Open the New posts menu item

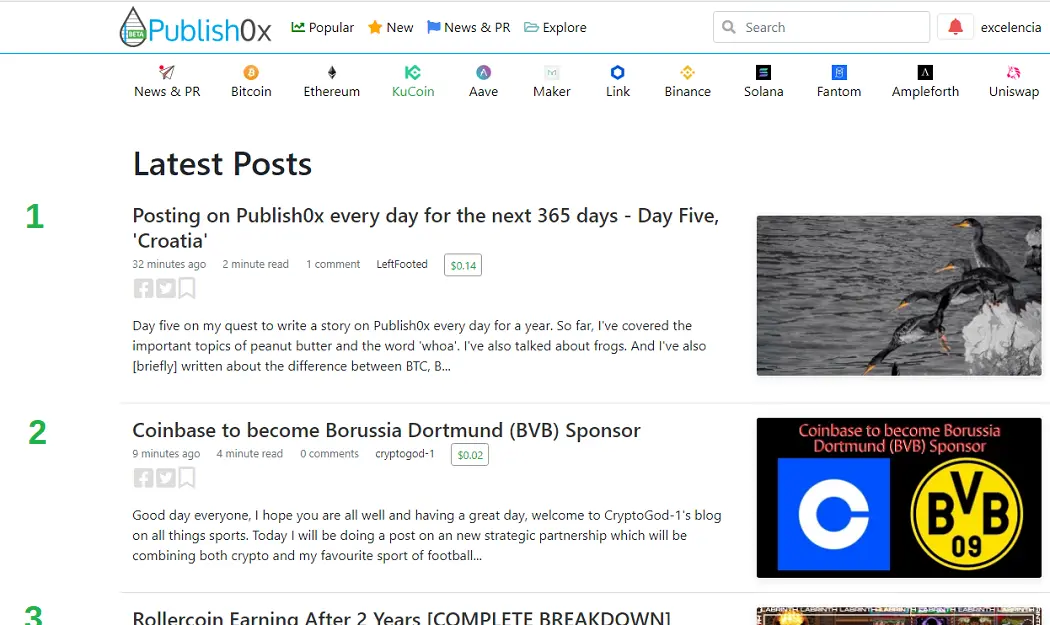(x=390, y=27)
